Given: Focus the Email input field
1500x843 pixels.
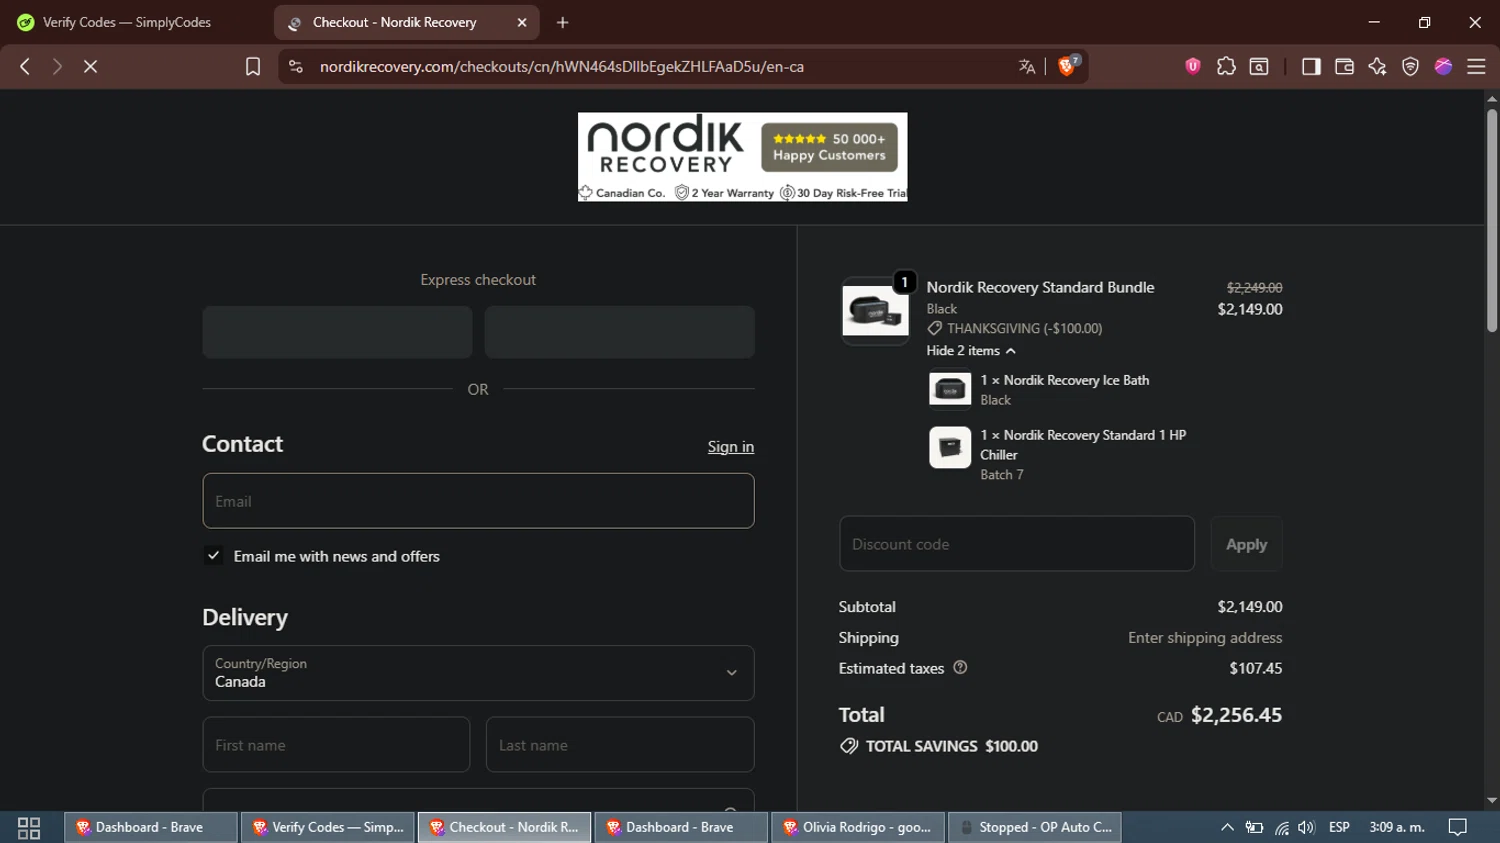Looking at the screenshot, I should [x=478, y=501].
